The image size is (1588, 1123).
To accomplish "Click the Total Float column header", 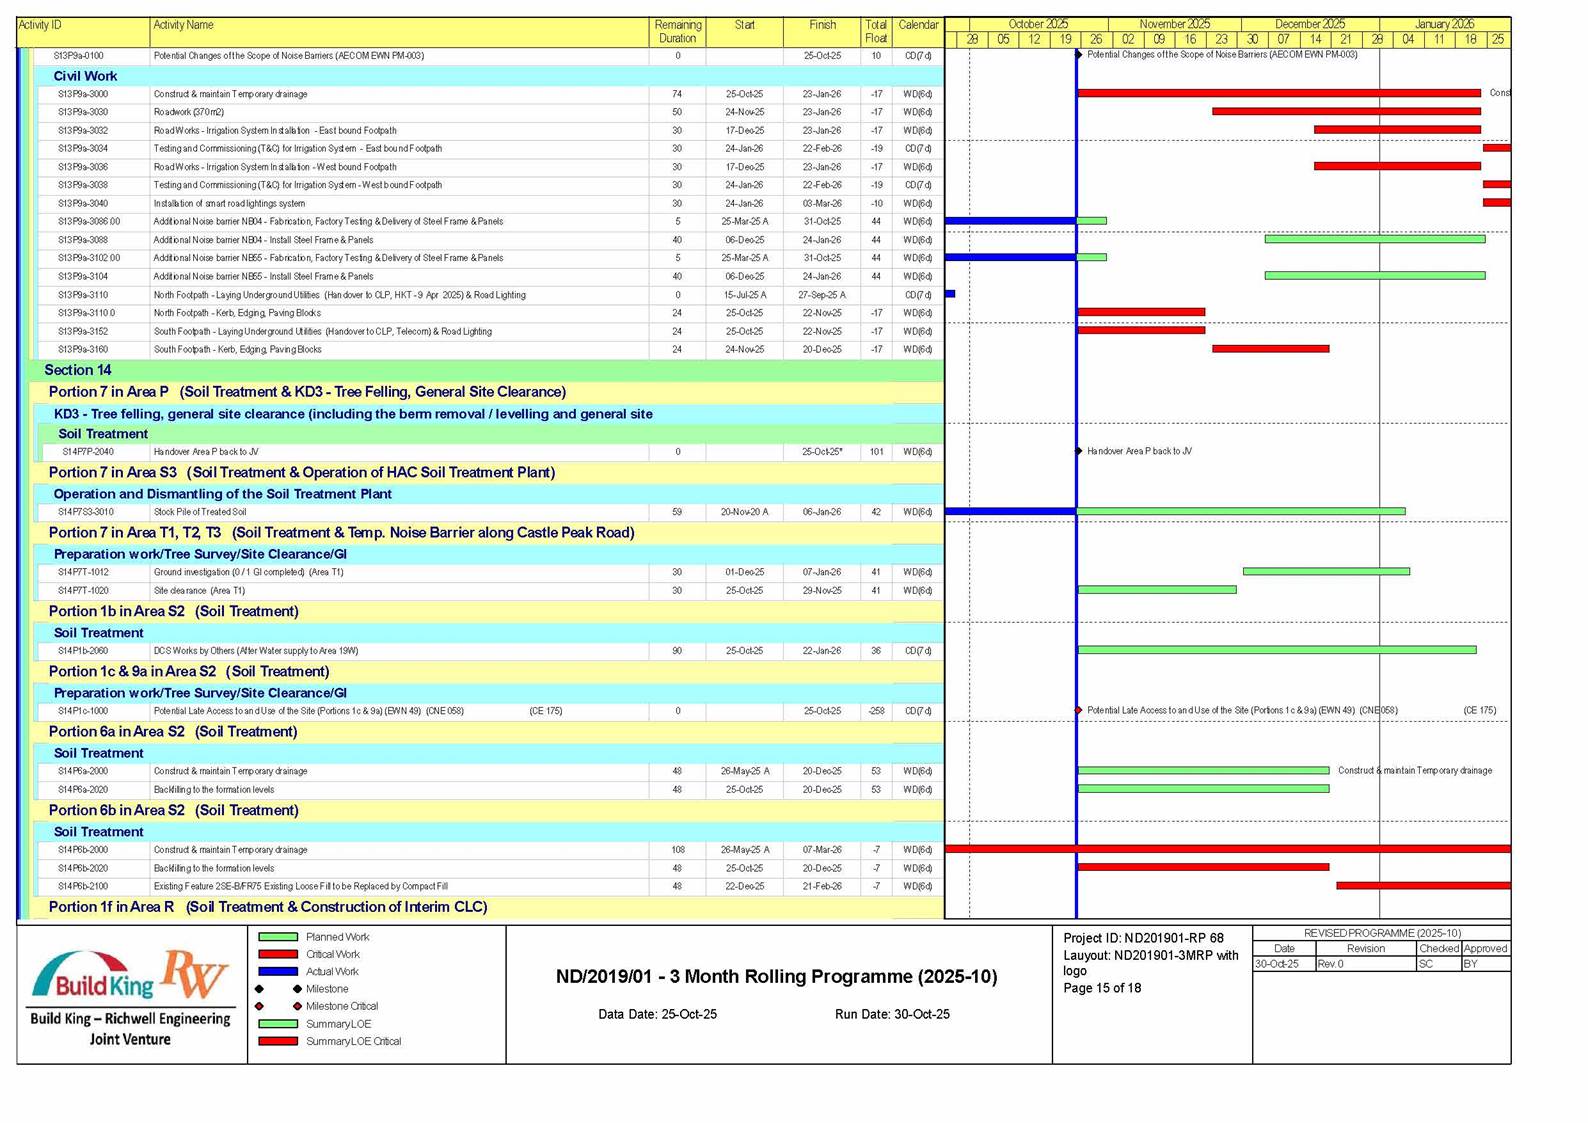I will click(875, 32).
